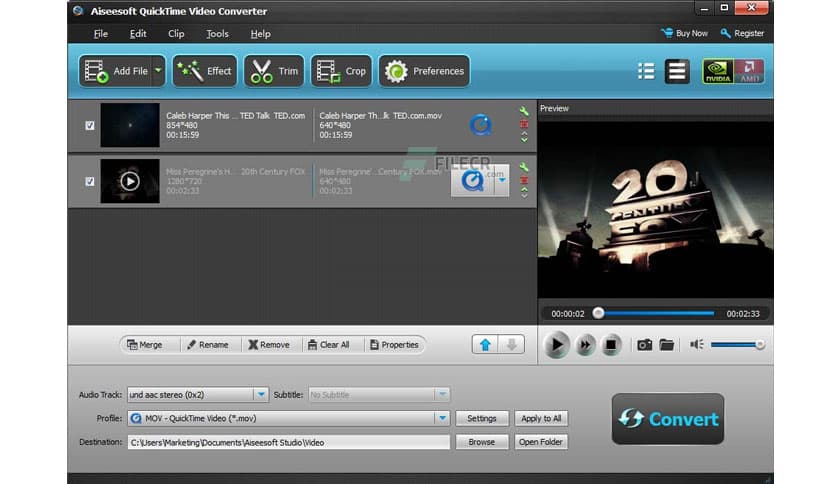Open Preferences
Image resolution: width=836 pixels, height=484 pixels.
coord(424,71)
